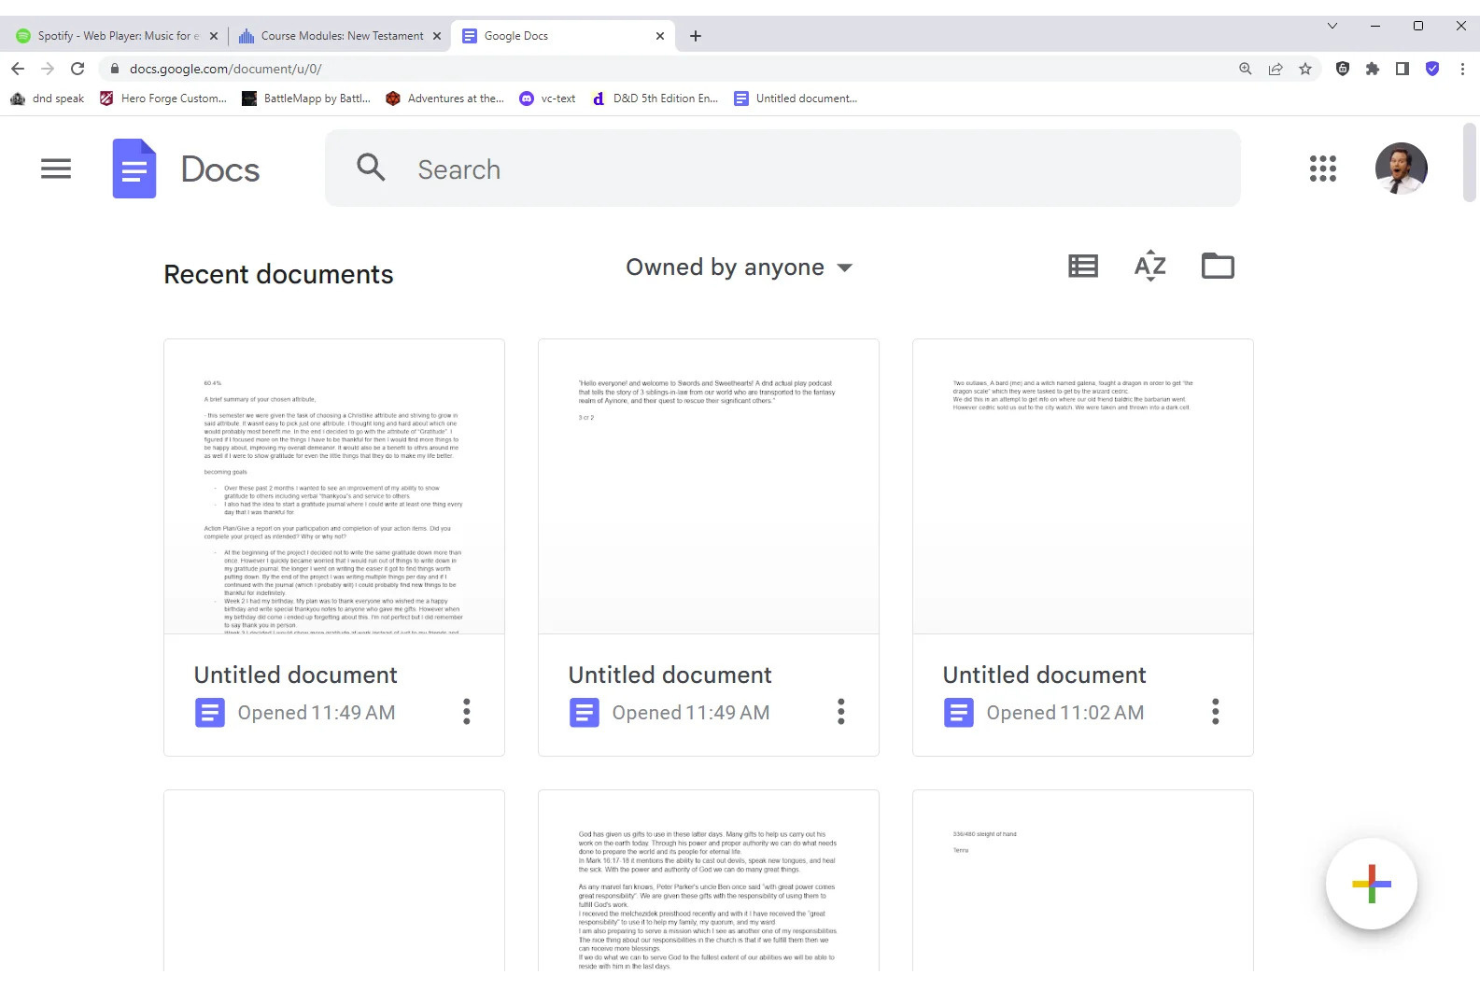Click the shield extension icon
This screenshot has height=987, width=1480.
(x=1342, y=69)
